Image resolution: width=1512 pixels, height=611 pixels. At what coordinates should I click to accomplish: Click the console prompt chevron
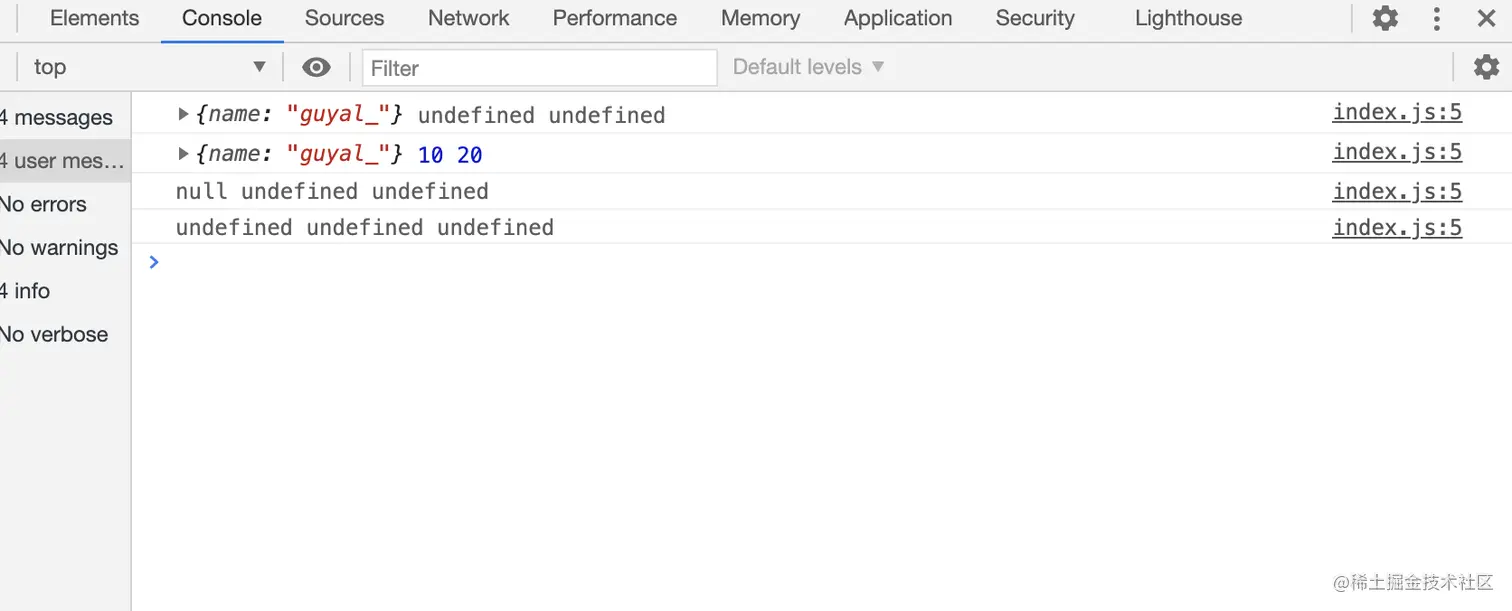[154, 262]
